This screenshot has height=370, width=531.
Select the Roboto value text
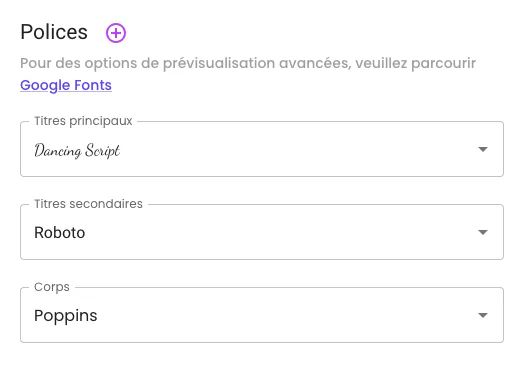[x=60, y=233]
